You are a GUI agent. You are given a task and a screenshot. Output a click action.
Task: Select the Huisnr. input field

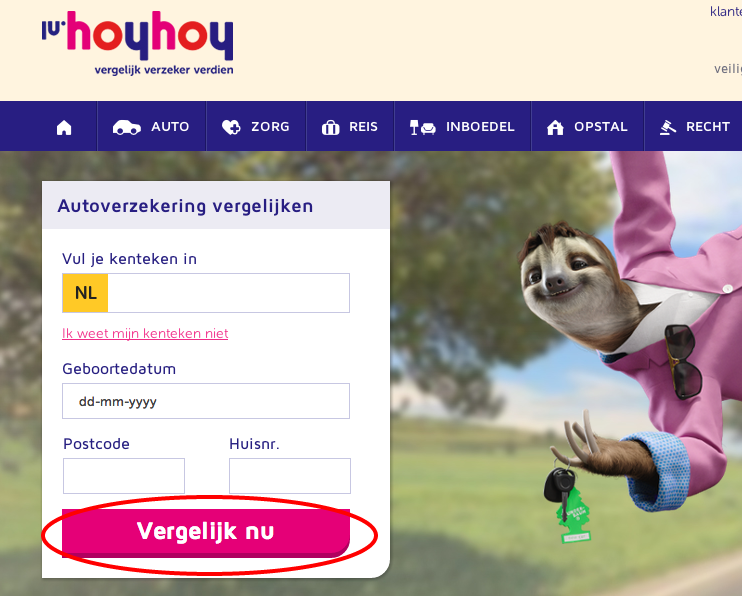pos(290,476)
